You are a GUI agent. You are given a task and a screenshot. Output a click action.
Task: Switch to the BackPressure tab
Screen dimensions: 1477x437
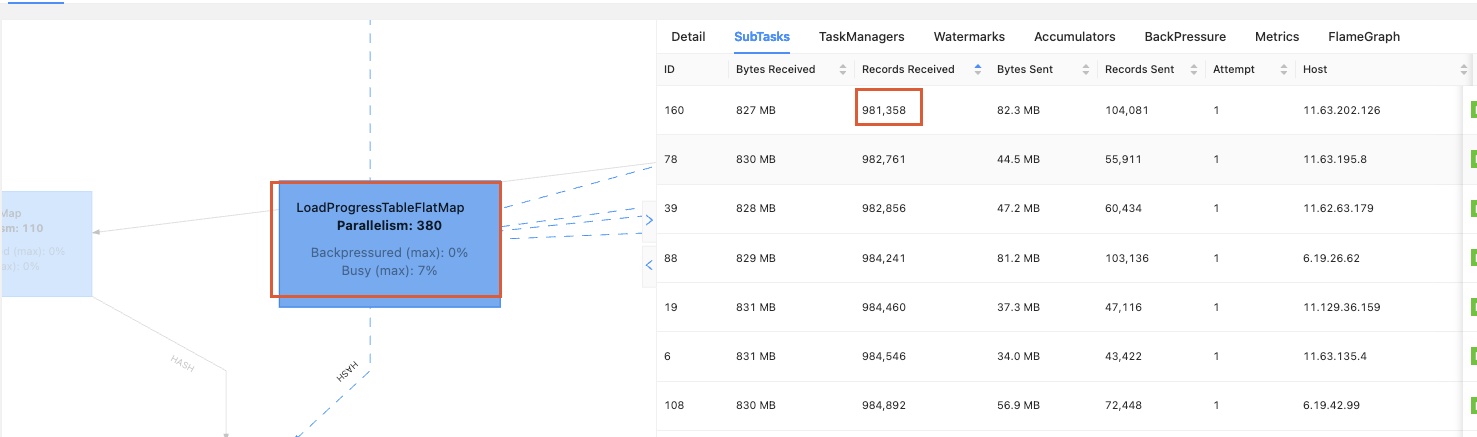point(1185,36)
